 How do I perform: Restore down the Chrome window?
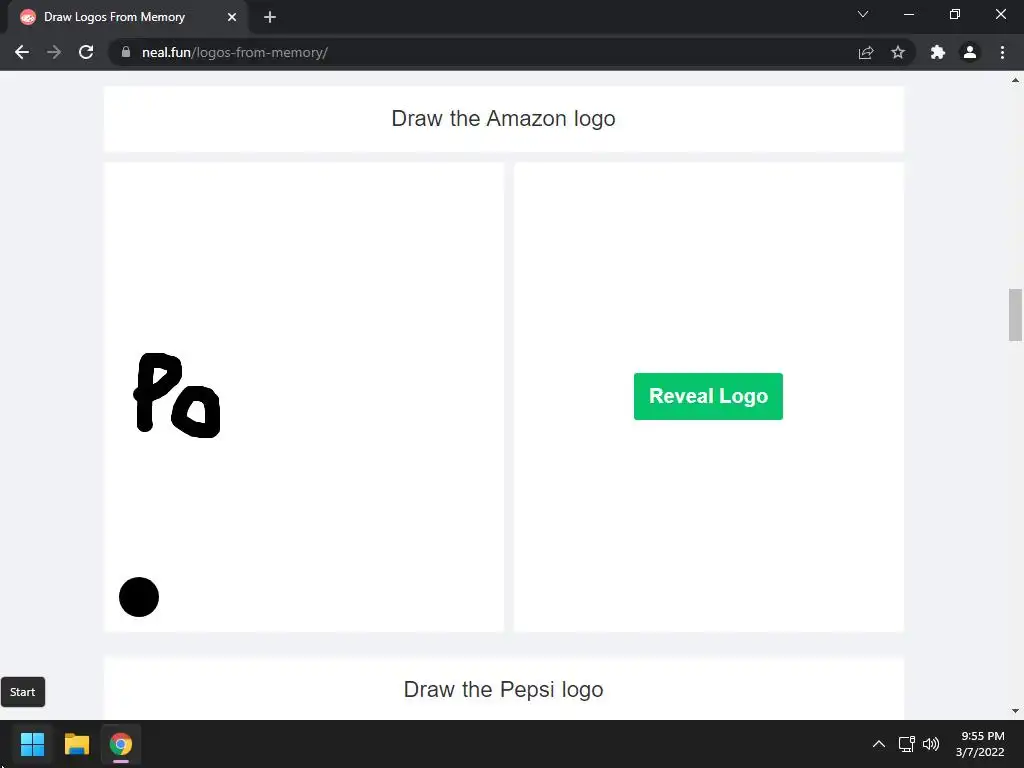tap(955, 14)
